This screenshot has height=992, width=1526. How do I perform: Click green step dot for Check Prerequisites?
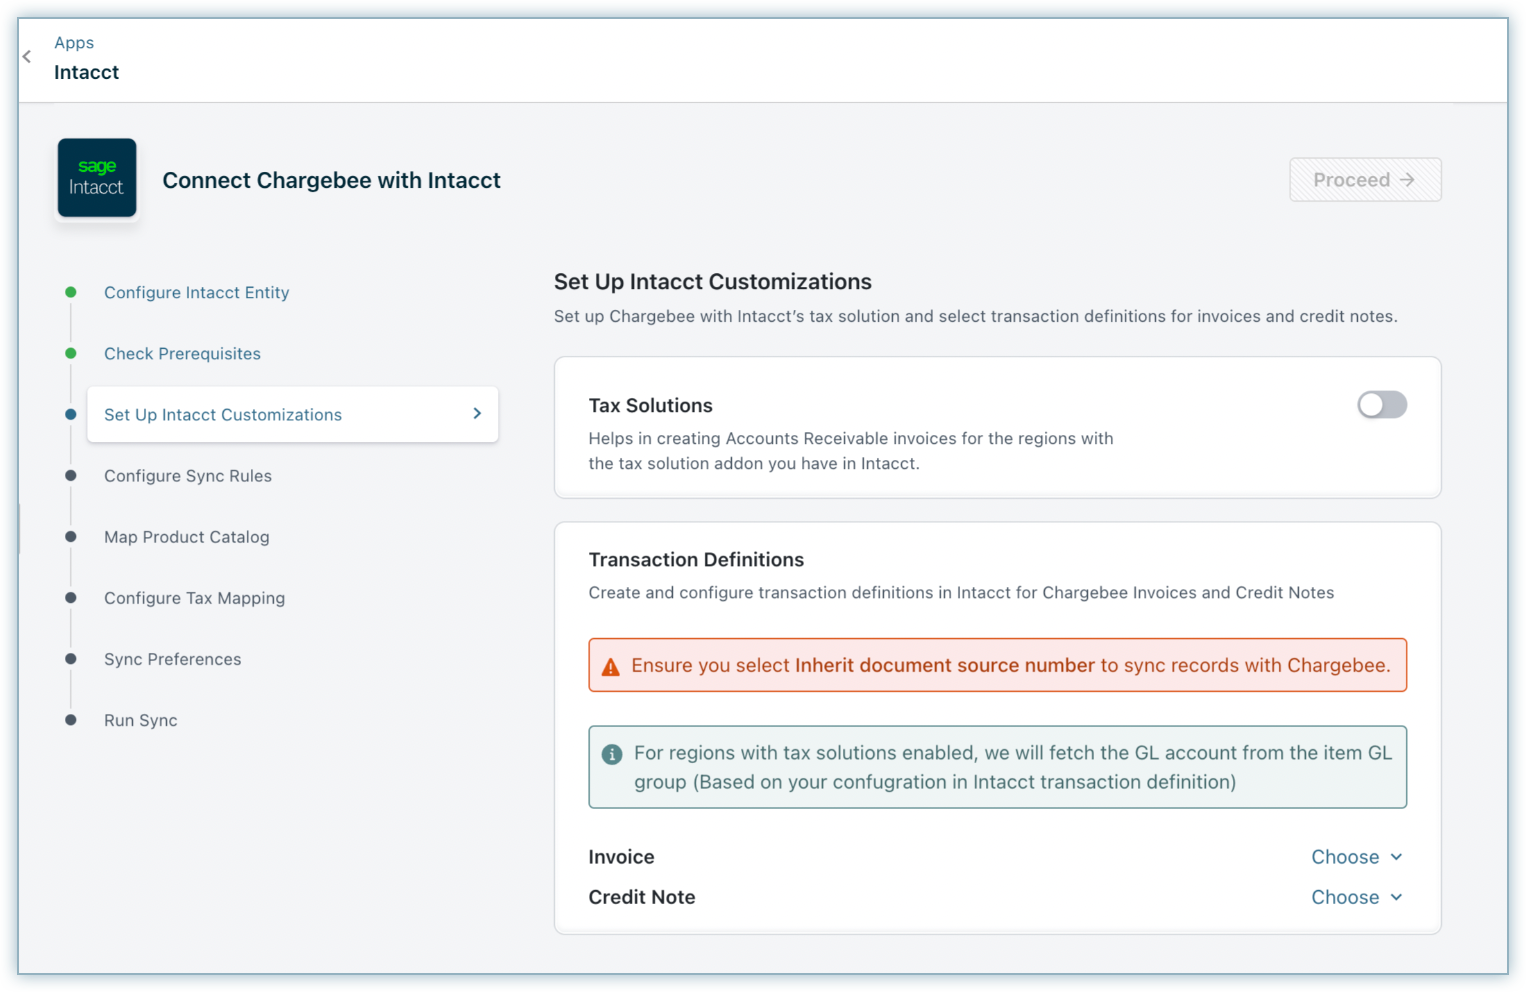pos(71,353)
